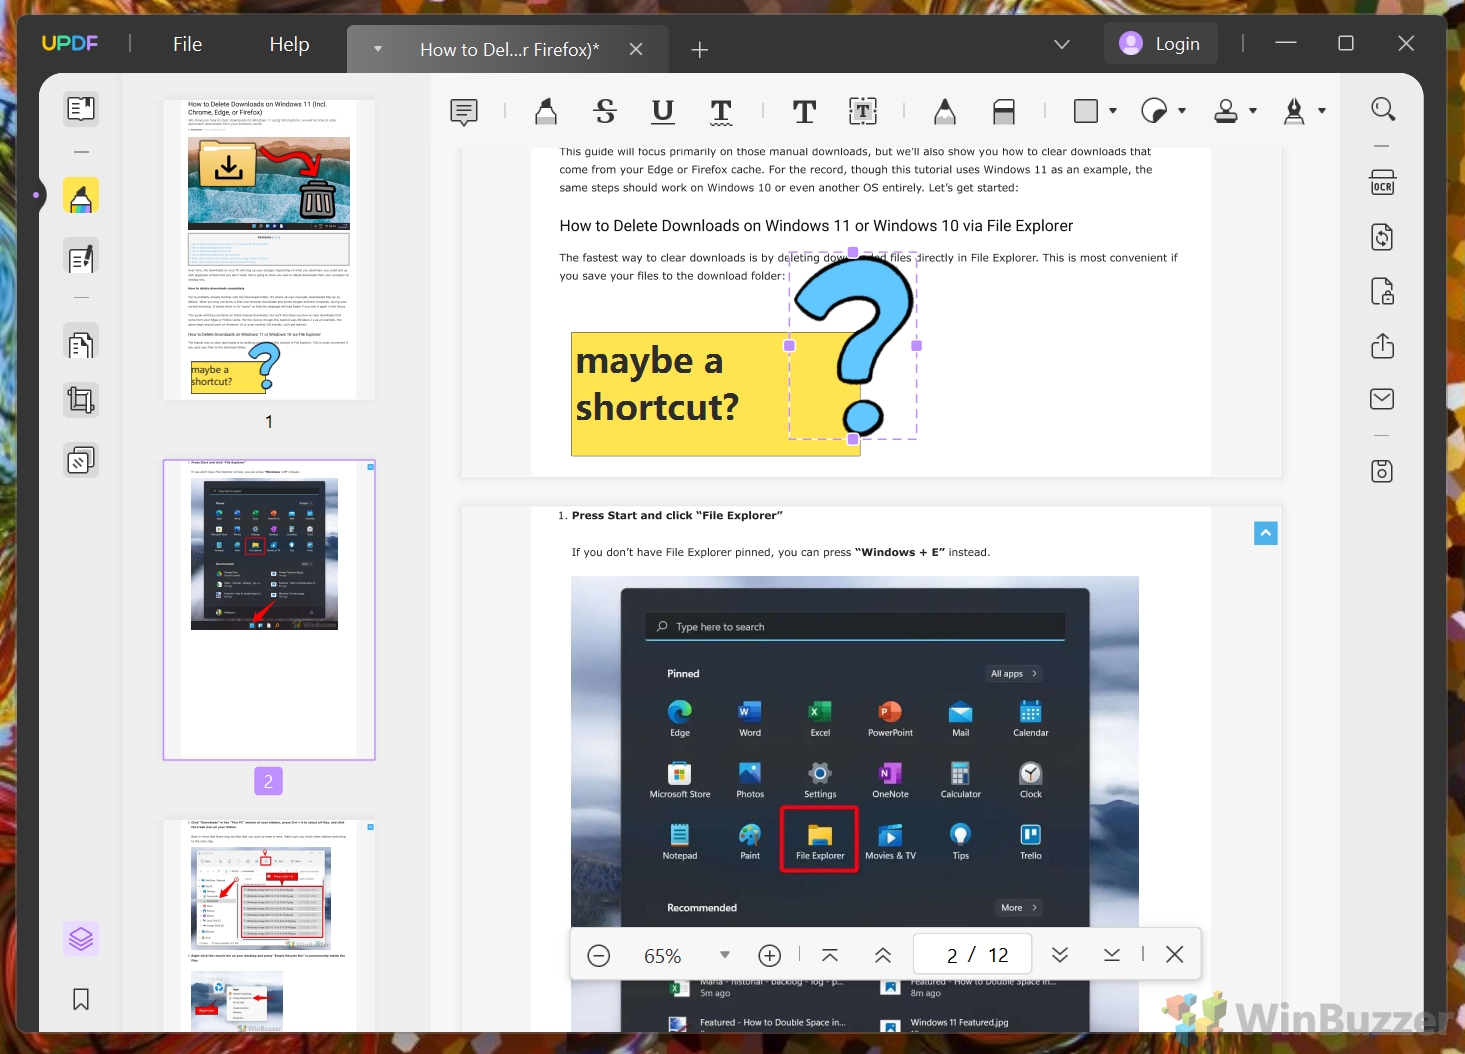Click the heading 'How to Delete Downloads on Windows 11 or Windows 10 via File Explorer'
This screenshot has width=1465, height=1054.
pos(816,226)
